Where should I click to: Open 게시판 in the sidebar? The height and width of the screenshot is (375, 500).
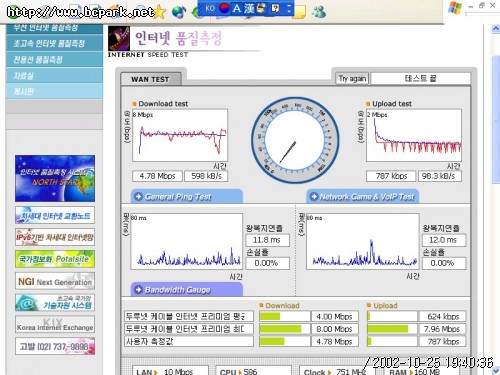tap(54, 91)
